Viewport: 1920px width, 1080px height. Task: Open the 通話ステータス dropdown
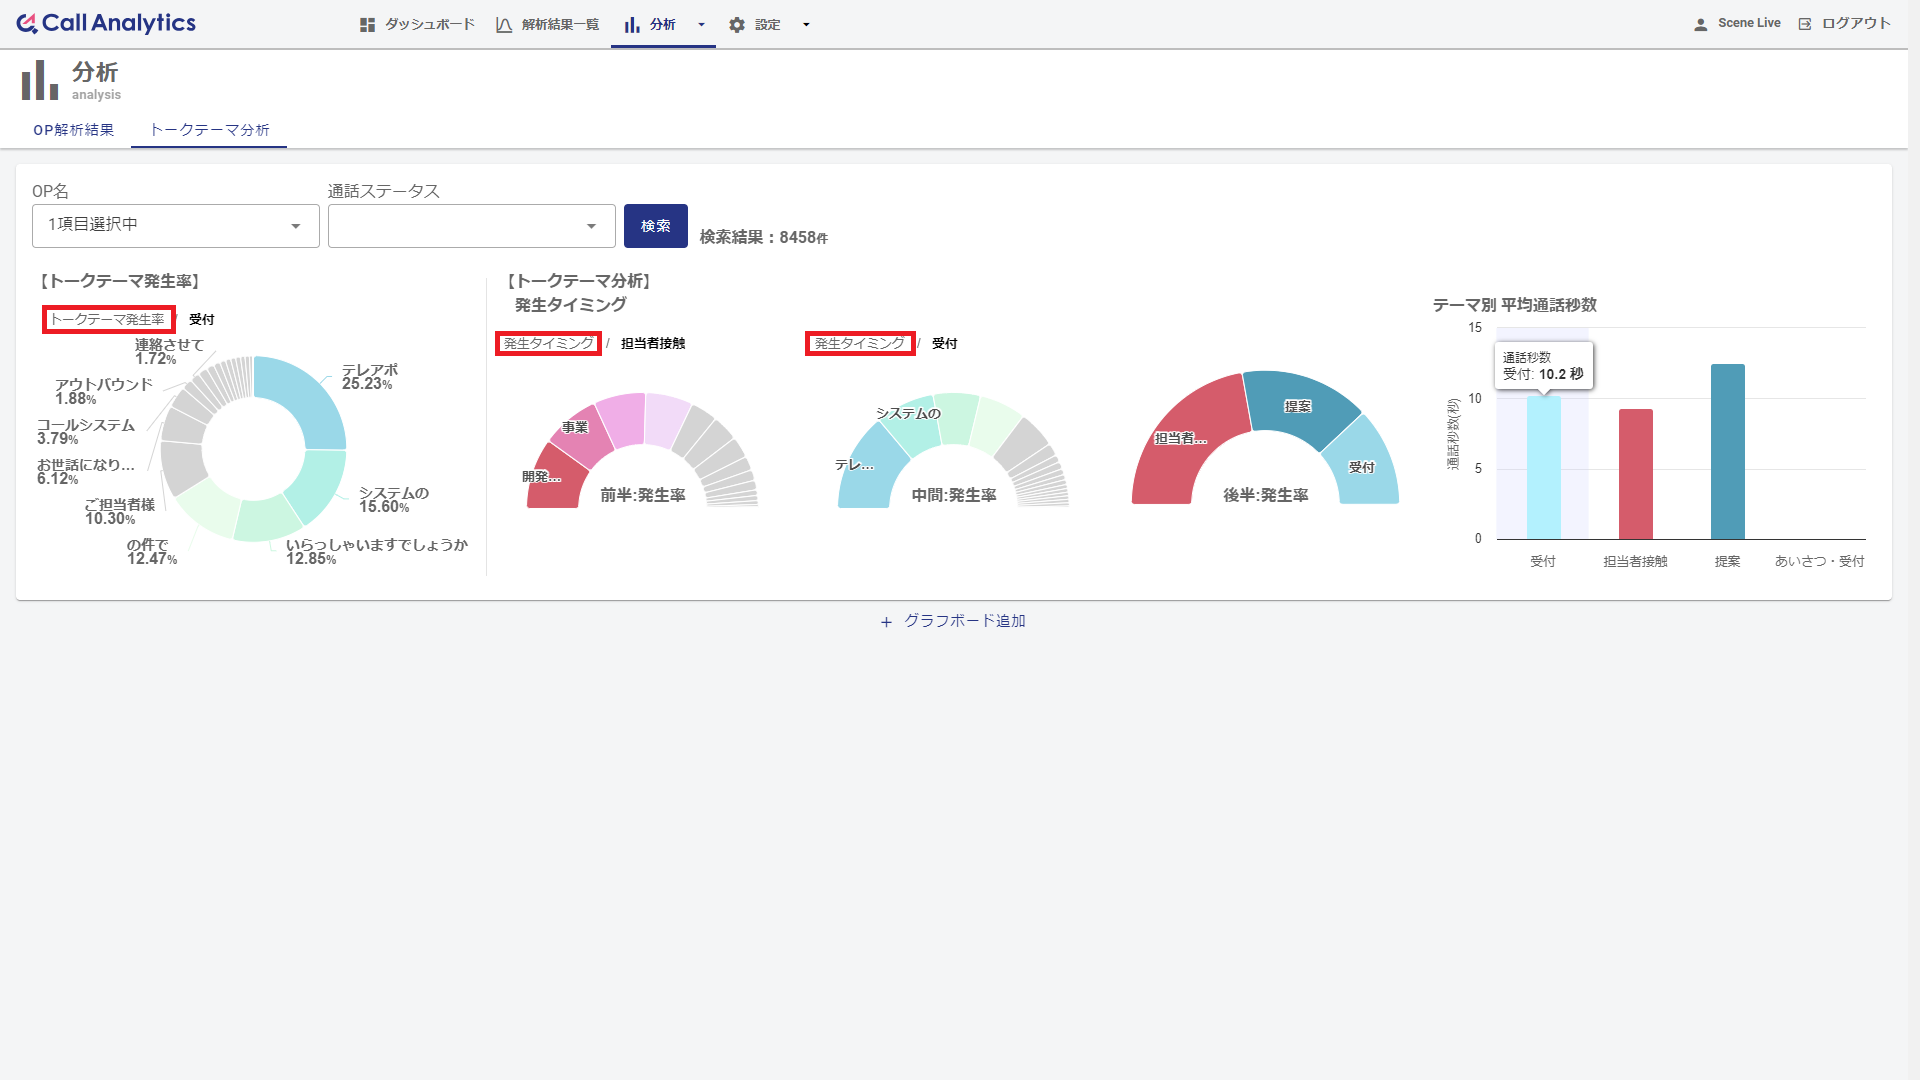tap(472, 226)
